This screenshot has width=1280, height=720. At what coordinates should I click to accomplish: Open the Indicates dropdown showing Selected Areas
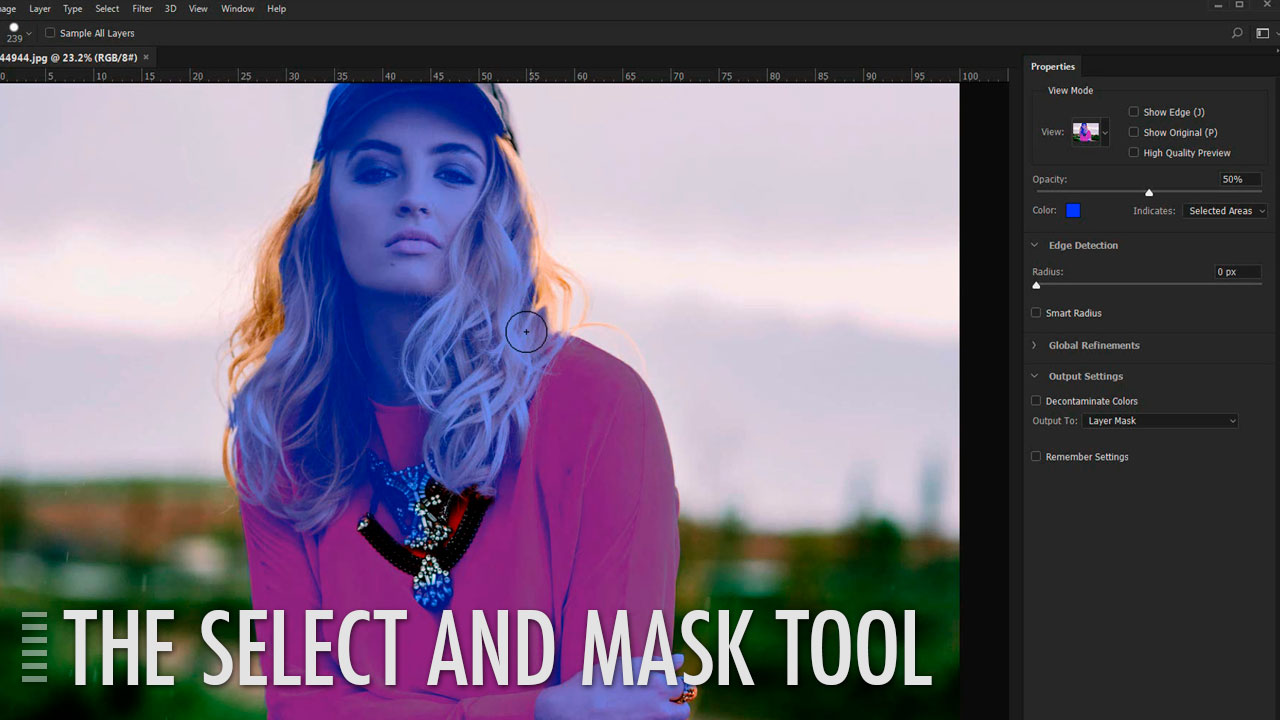(1224, 210)
